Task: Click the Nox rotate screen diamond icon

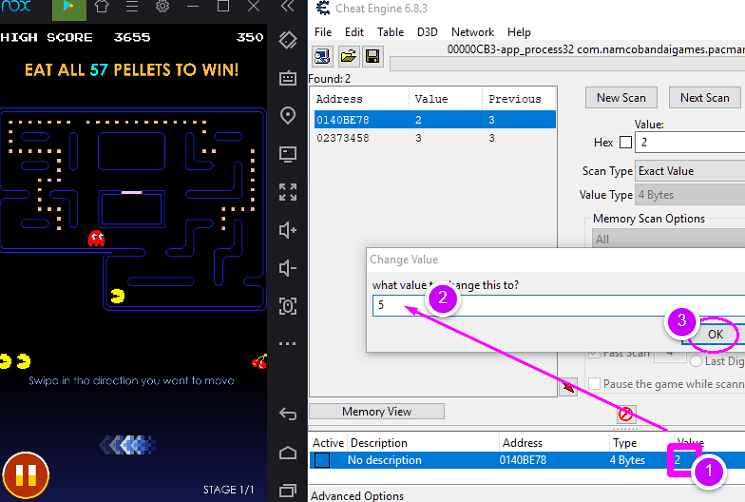Action: click(x=287, y=40)
